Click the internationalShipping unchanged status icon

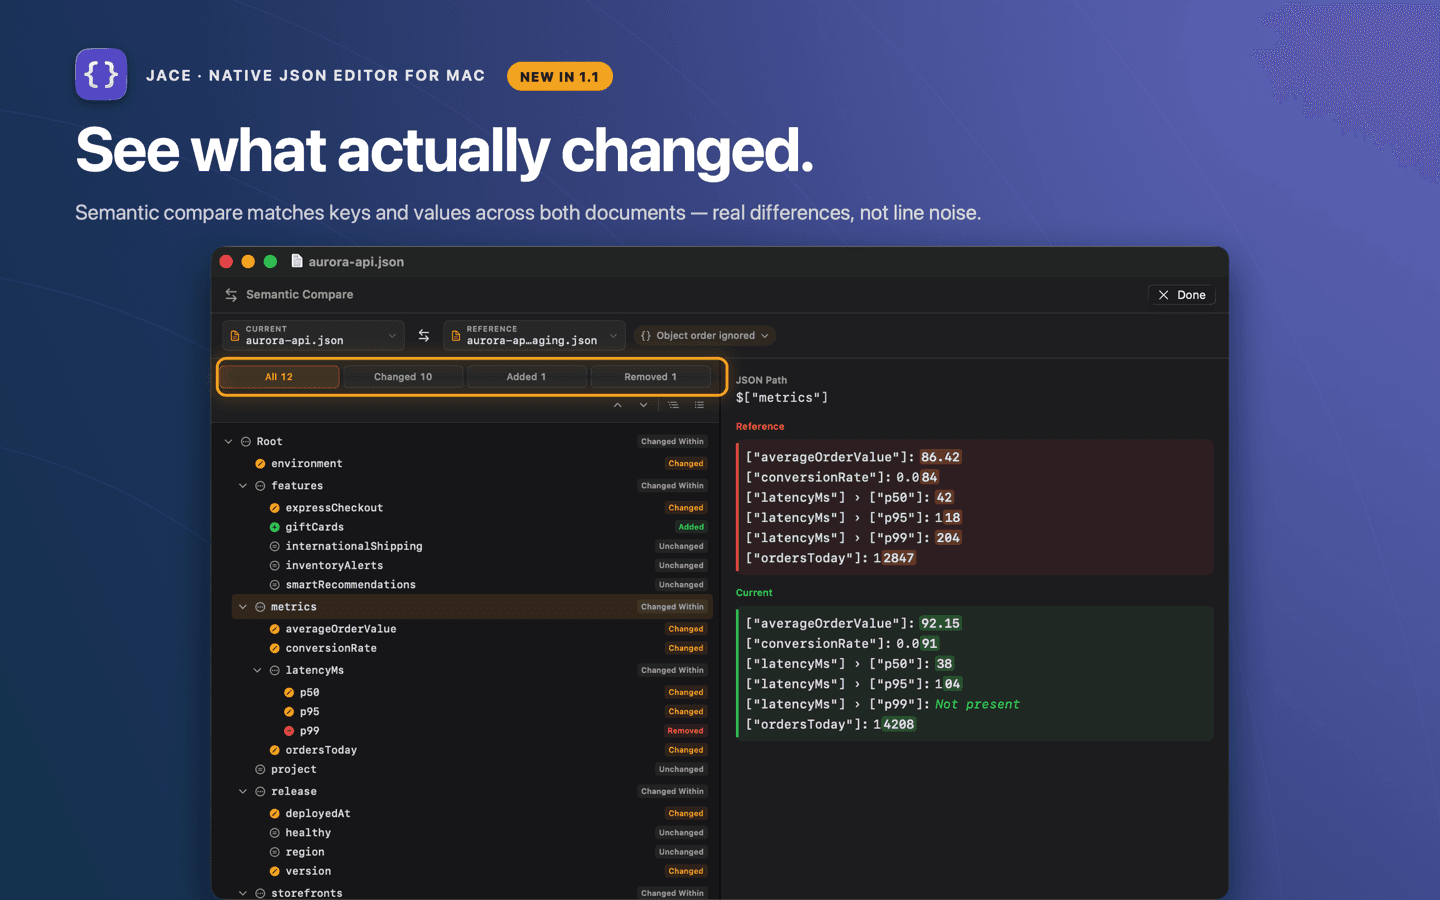[x=274, y=546]
